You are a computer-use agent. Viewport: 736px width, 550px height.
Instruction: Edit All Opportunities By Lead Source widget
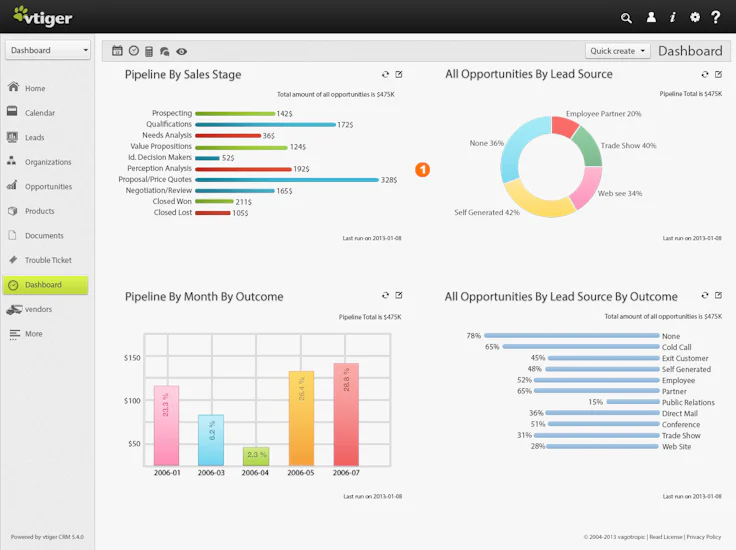tap(718, 74)
